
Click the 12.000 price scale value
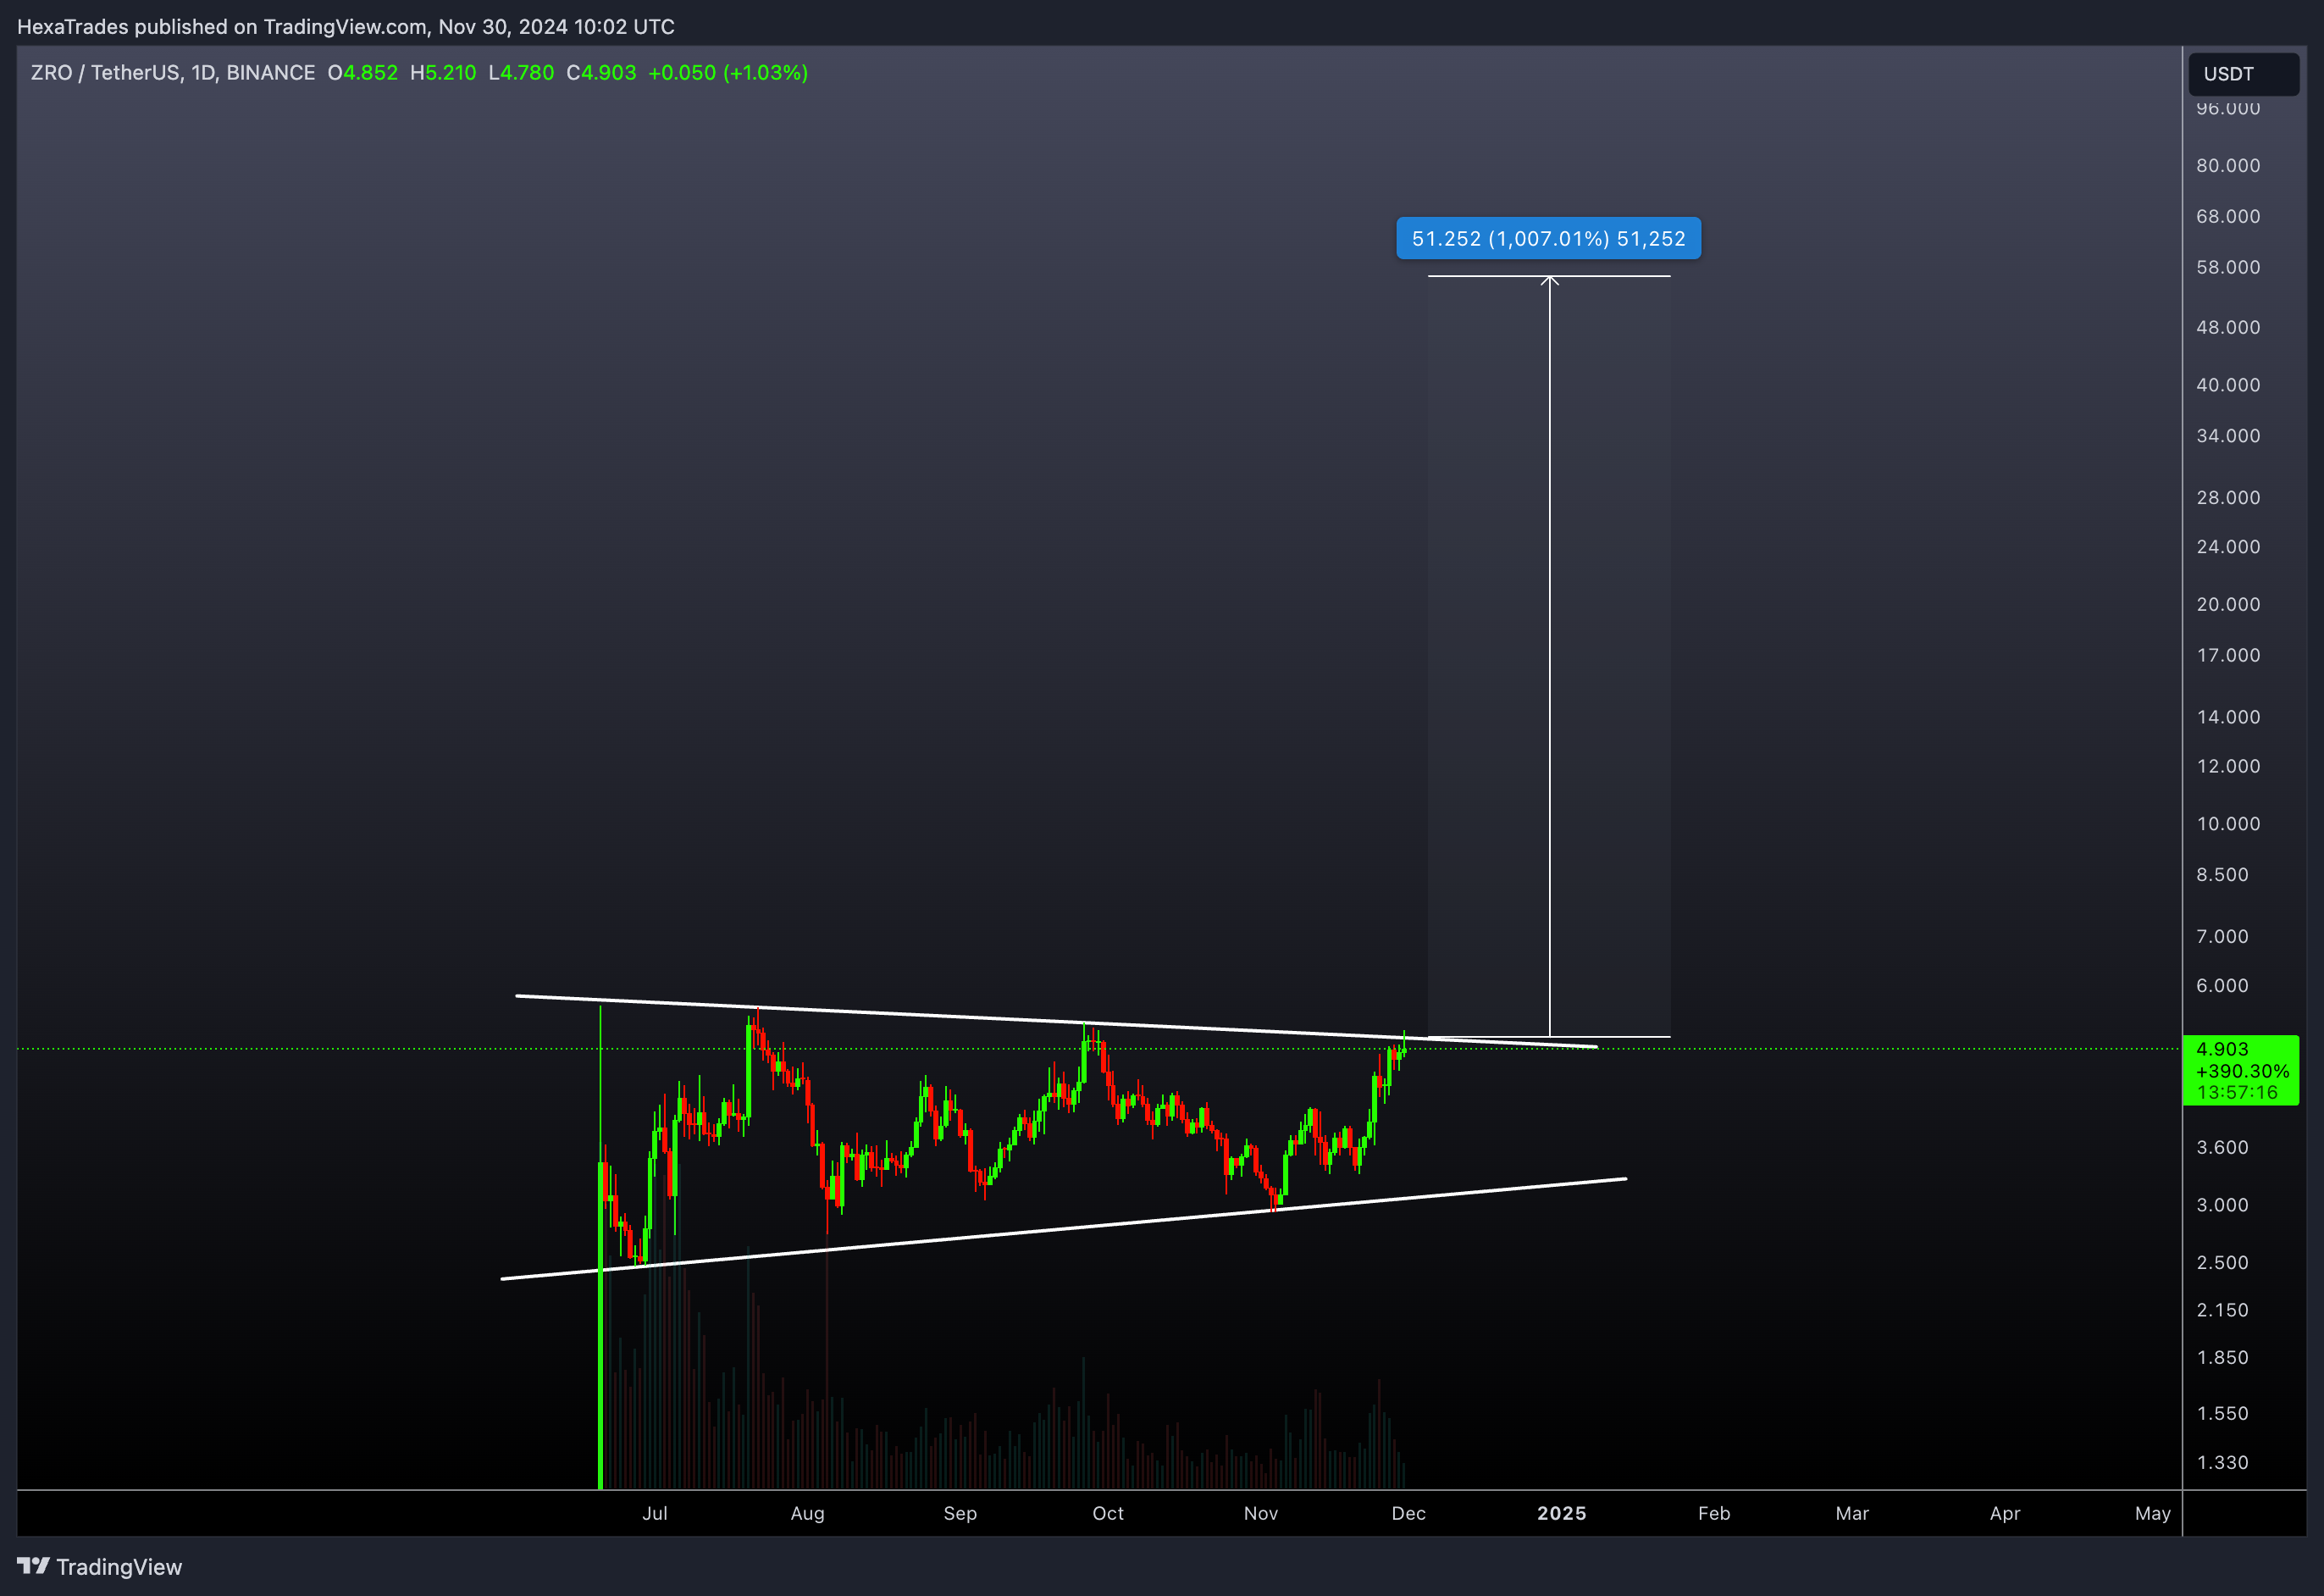[2228, 766]
